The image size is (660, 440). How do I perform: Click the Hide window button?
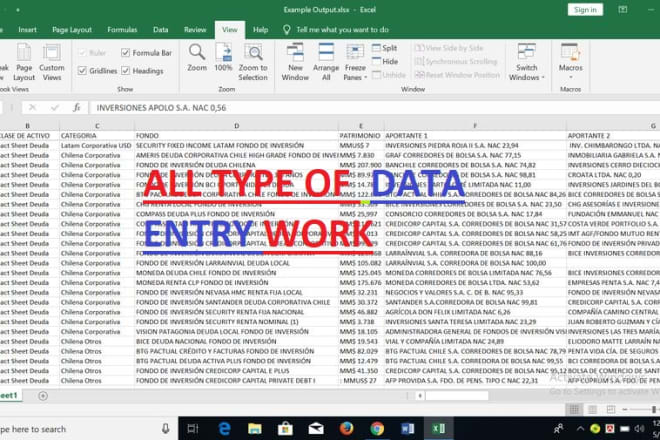tap(385, 61)
